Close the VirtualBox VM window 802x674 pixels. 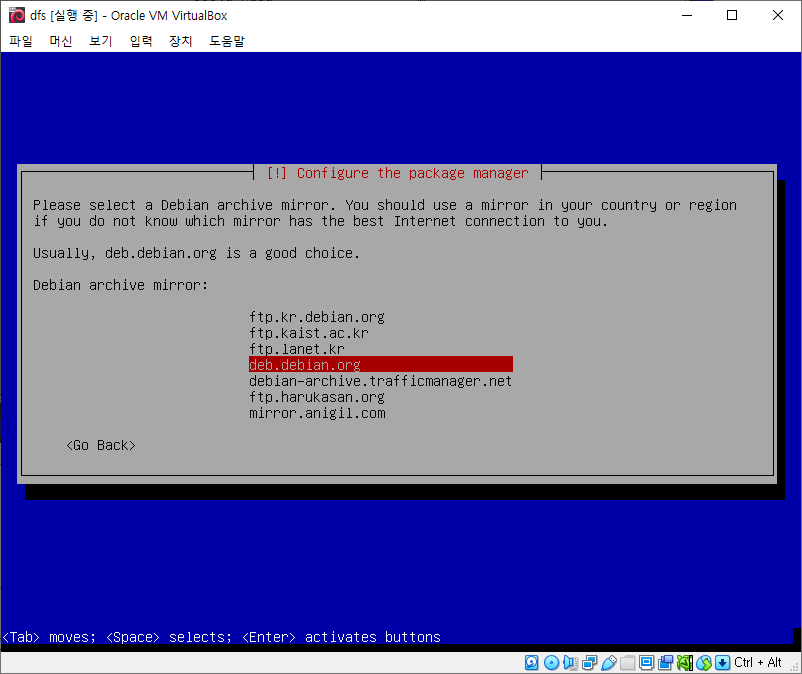(777, 15)
